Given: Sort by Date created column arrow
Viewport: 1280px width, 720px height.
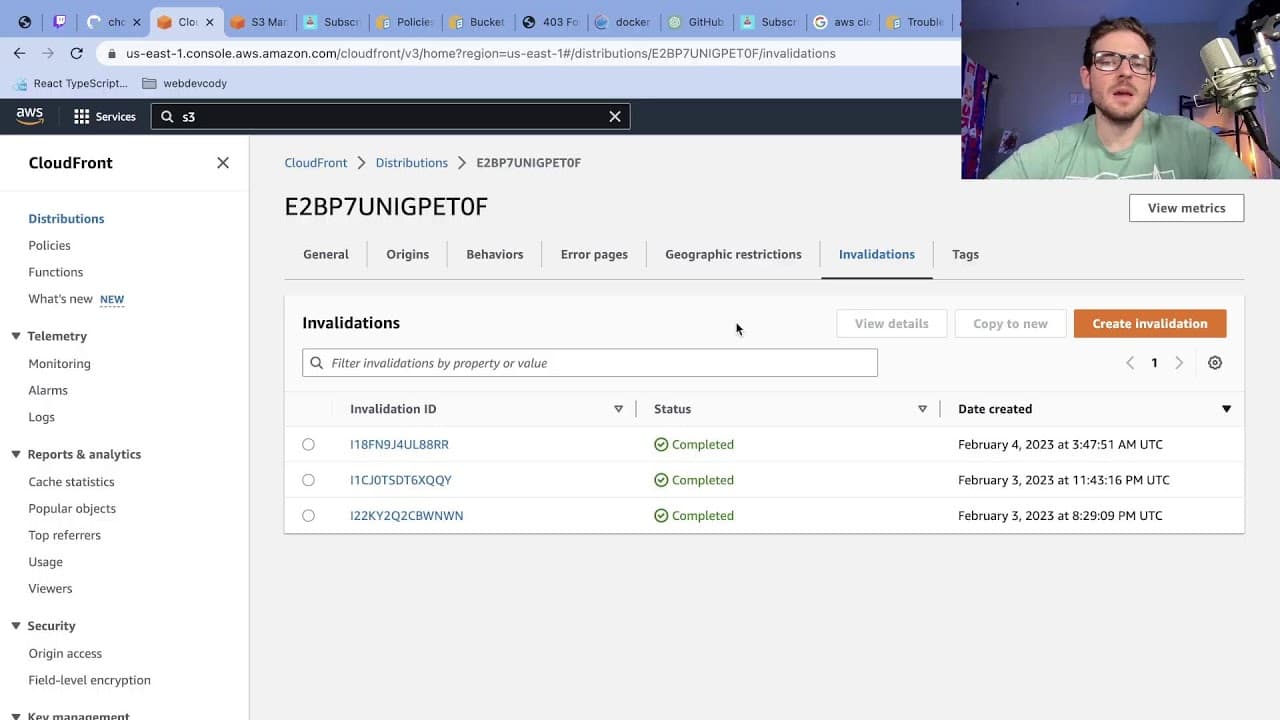Looking at the screenshot, I should click(1226, 409).
